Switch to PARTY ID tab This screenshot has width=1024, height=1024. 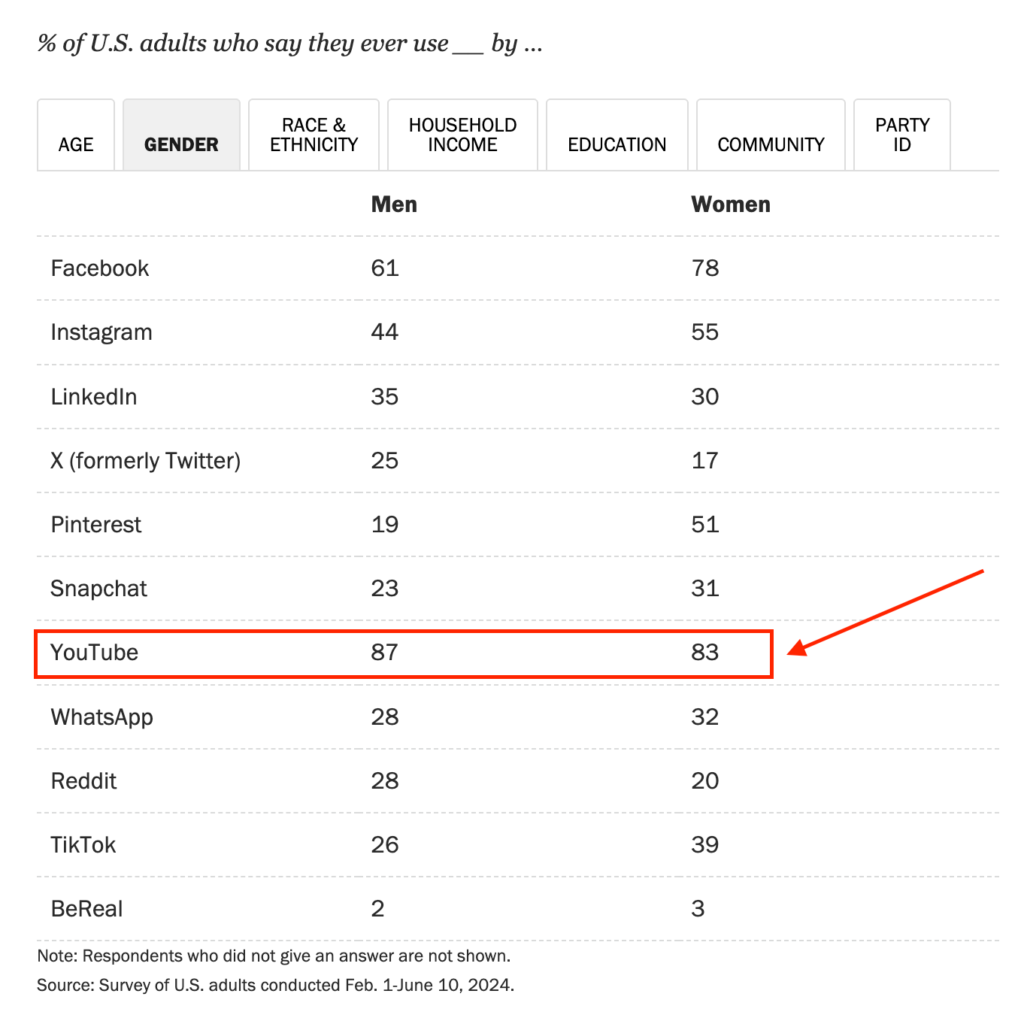point(902,135)
